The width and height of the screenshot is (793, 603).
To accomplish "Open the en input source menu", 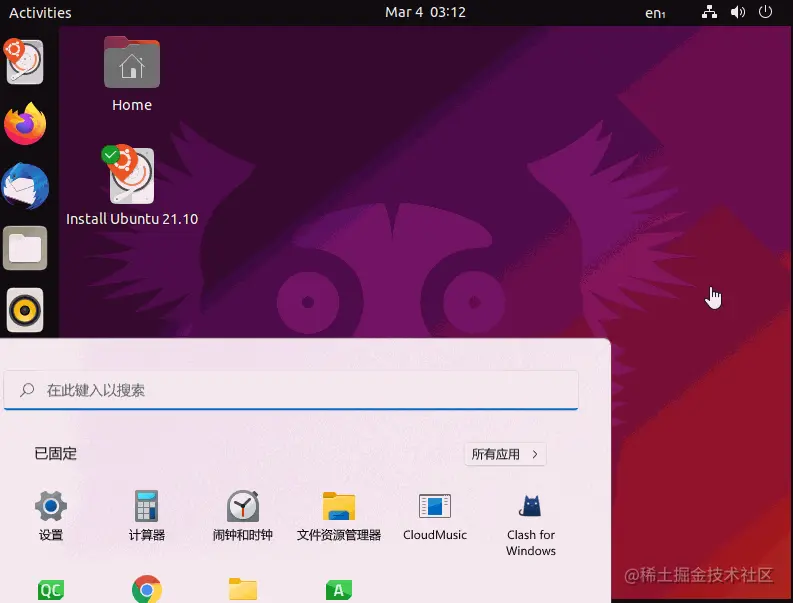I will [655, 13].
